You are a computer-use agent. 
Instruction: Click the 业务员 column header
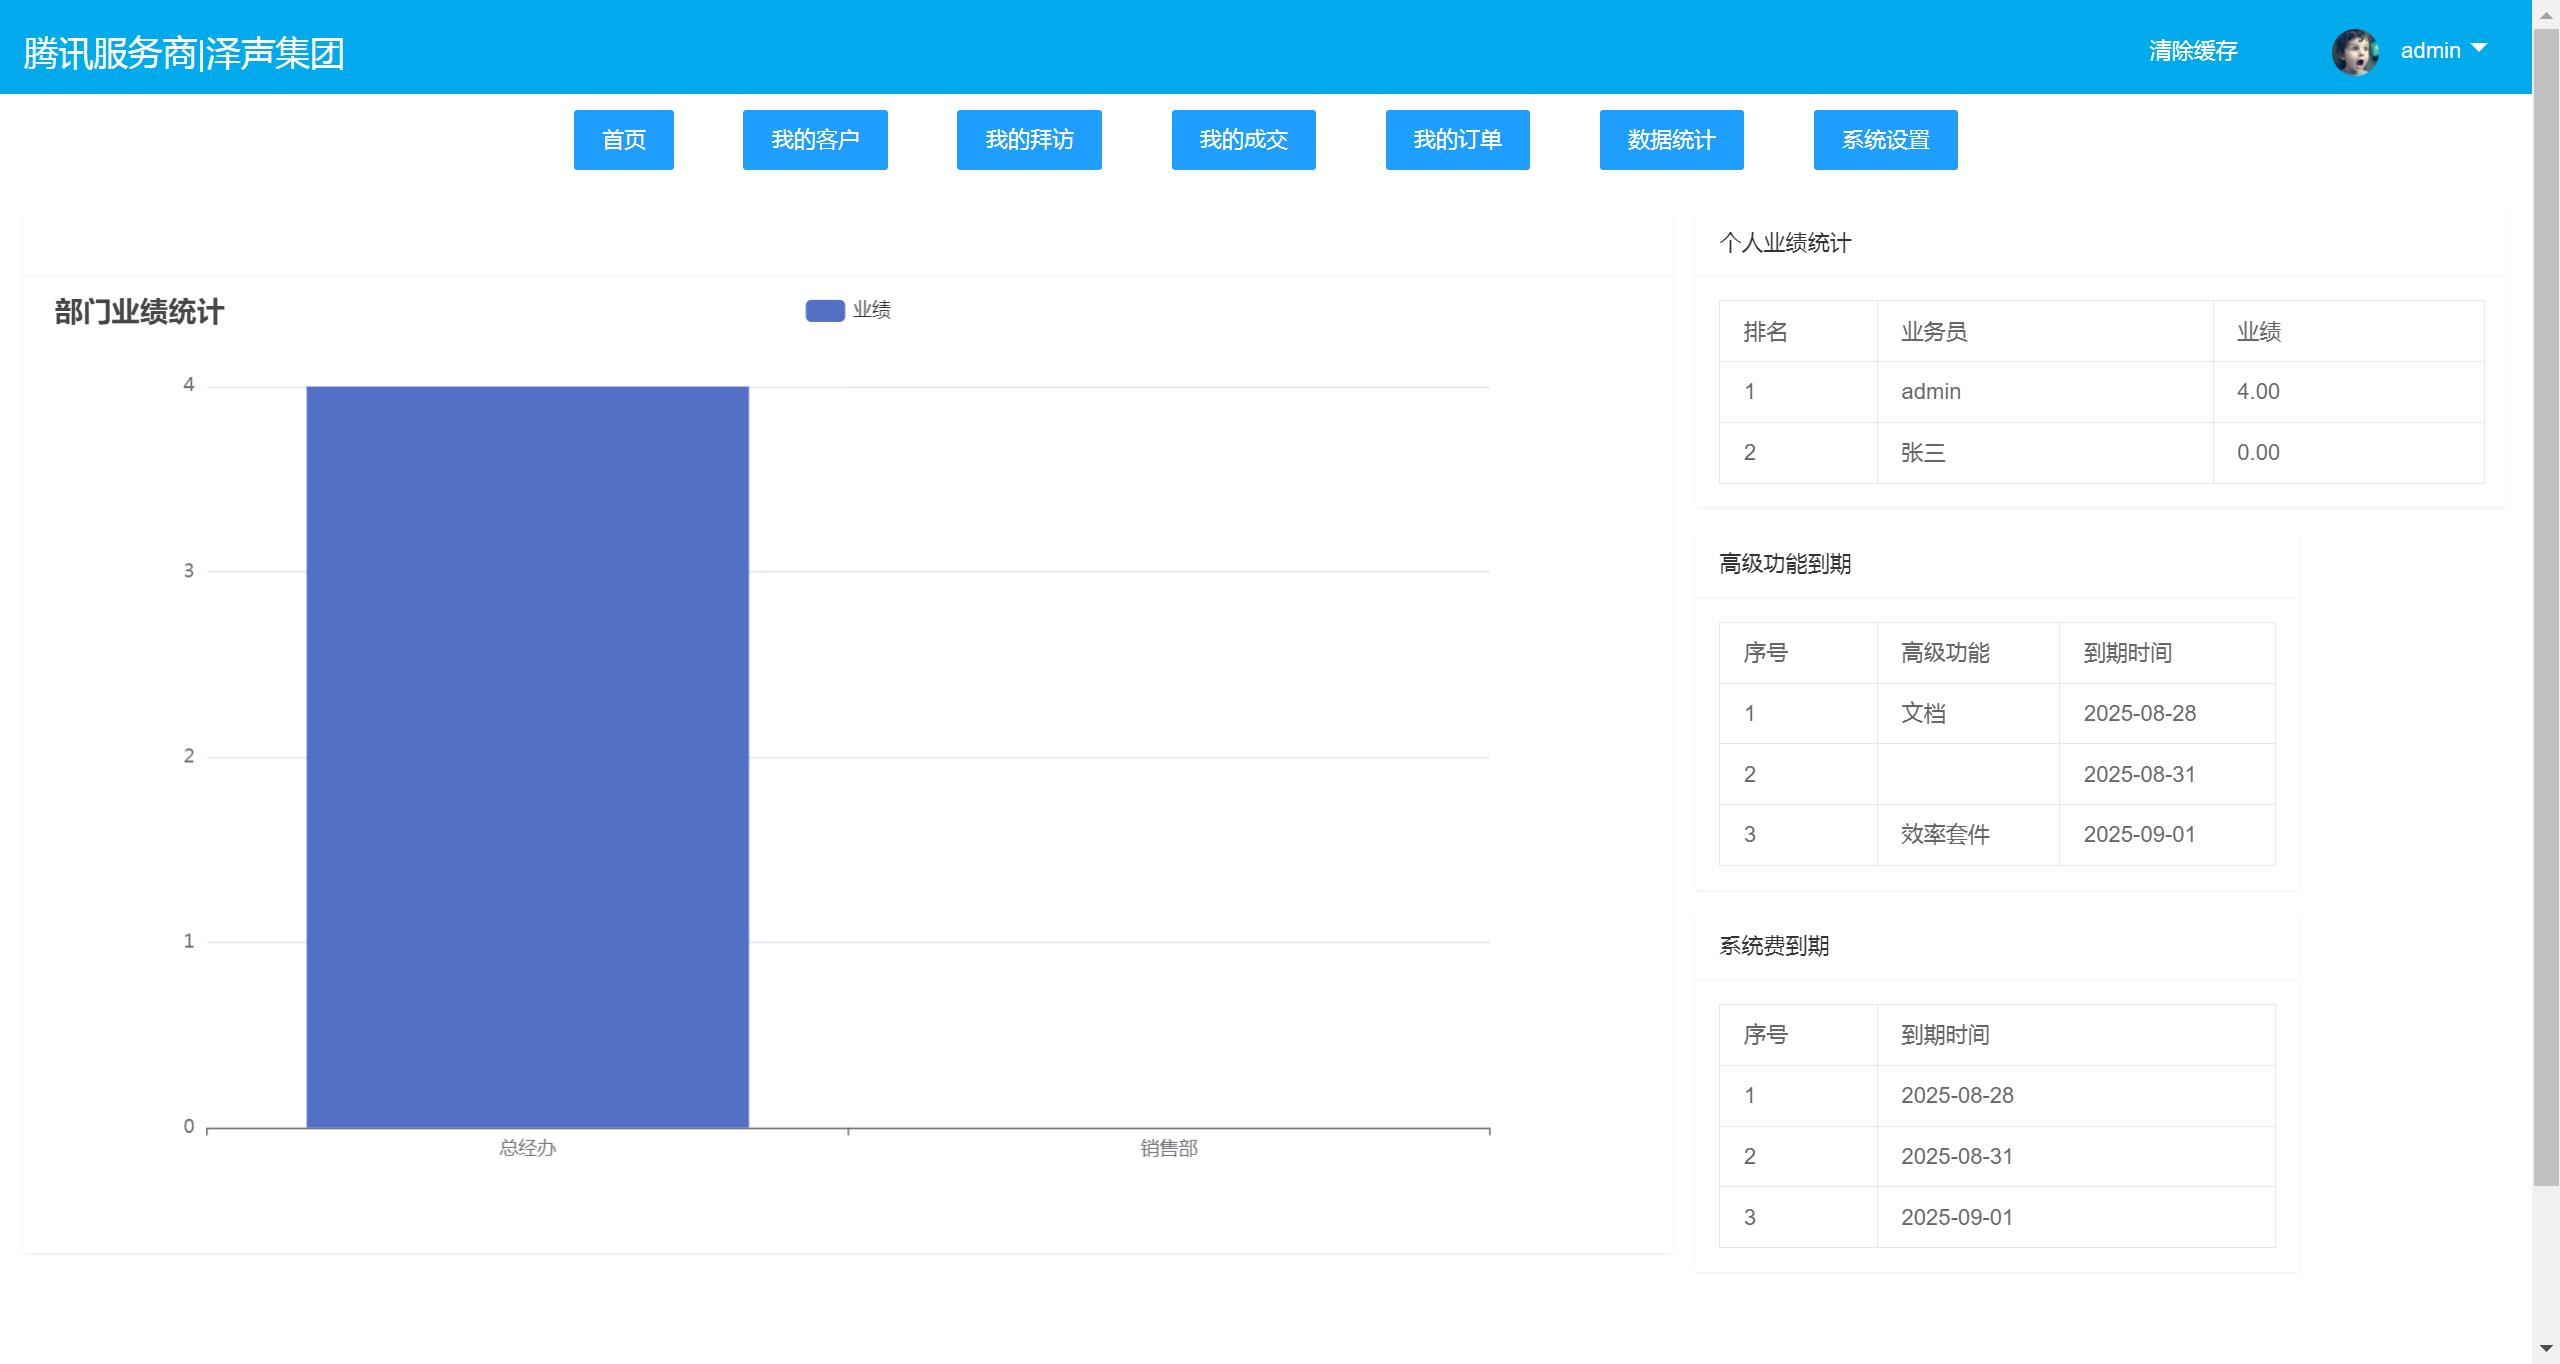pos(2045,332)
